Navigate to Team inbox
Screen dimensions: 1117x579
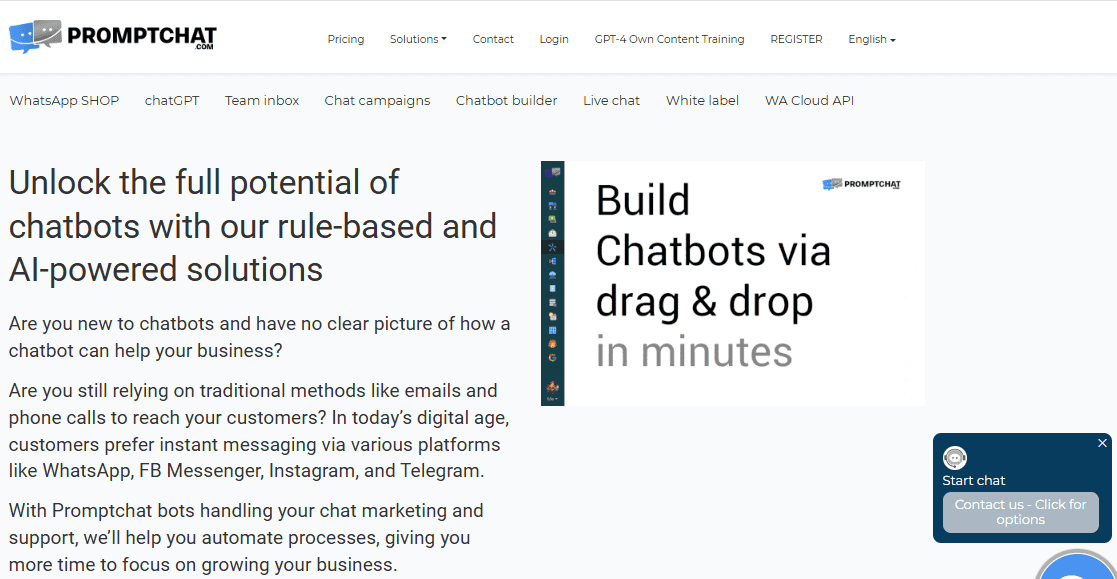[x=262, y=100]
